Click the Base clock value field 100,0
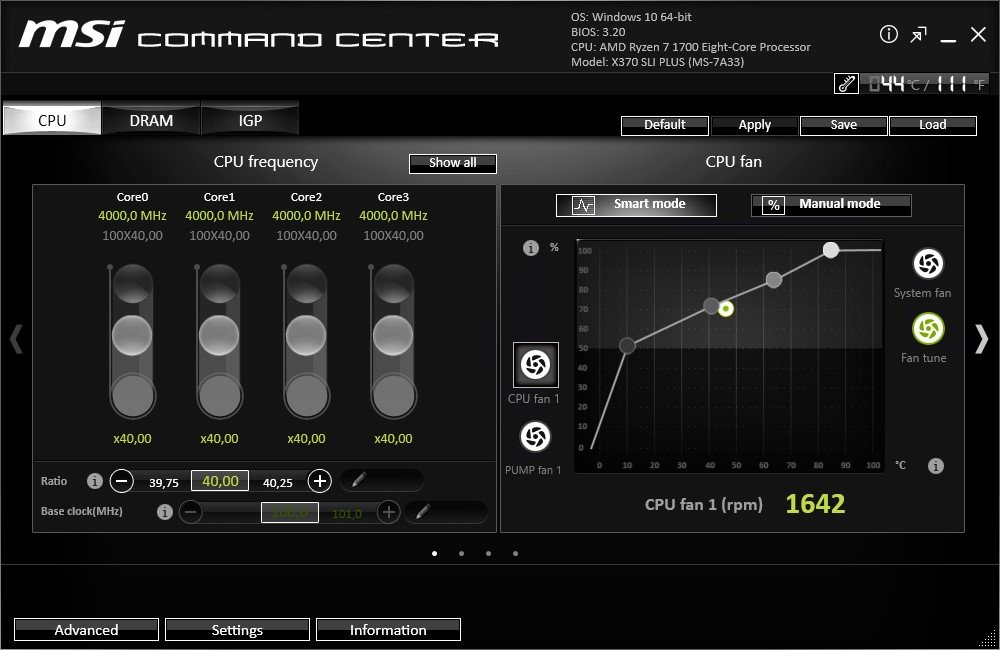Viewport: 1000px width, 650px height. 290,512
